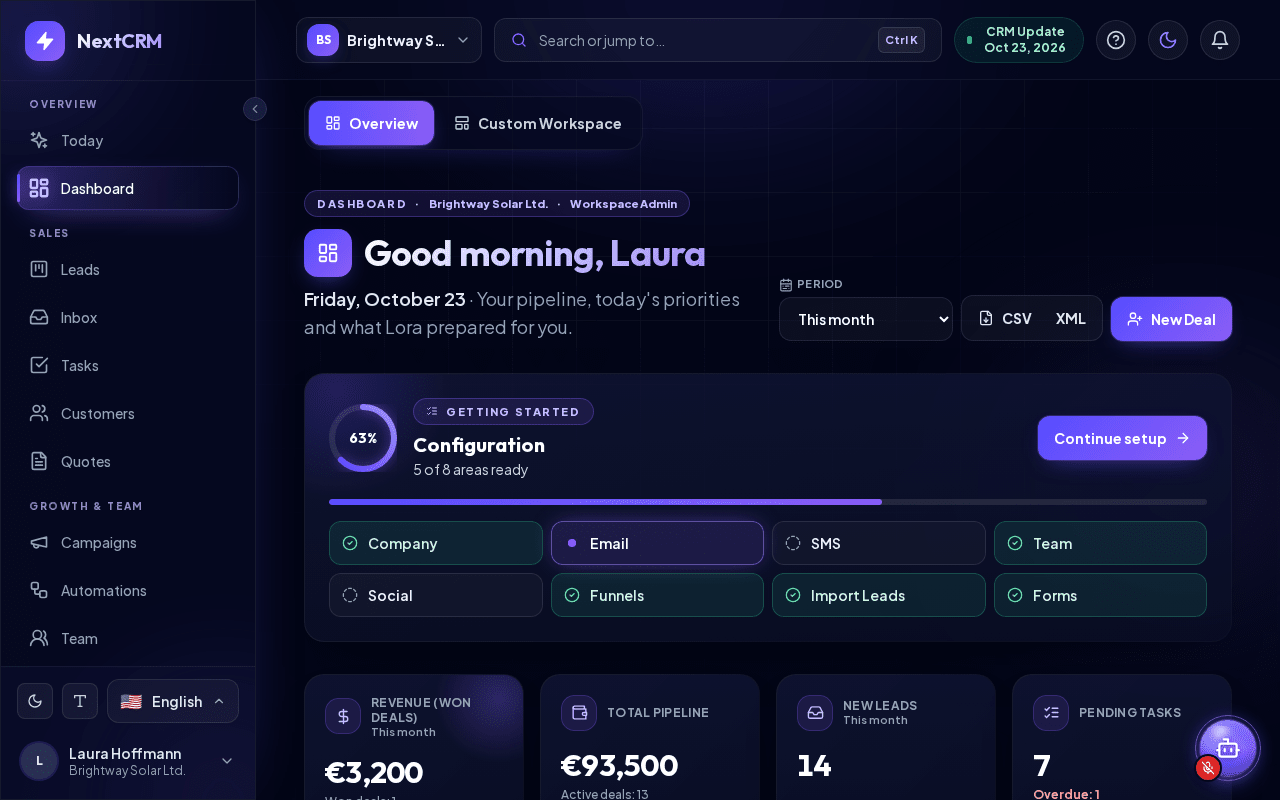1280x800 pixels.
Task: Open the English language dropdown
Action: 173,701
